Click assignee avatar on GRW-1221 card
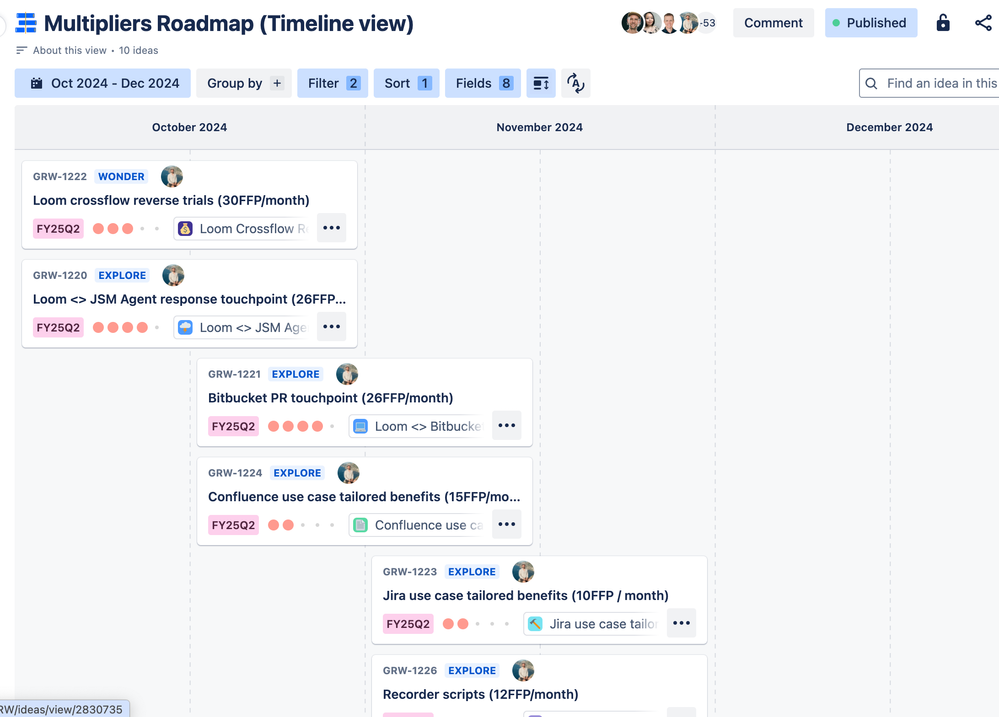The width and height of the screenshot is (999, 717). coord(347,374)
